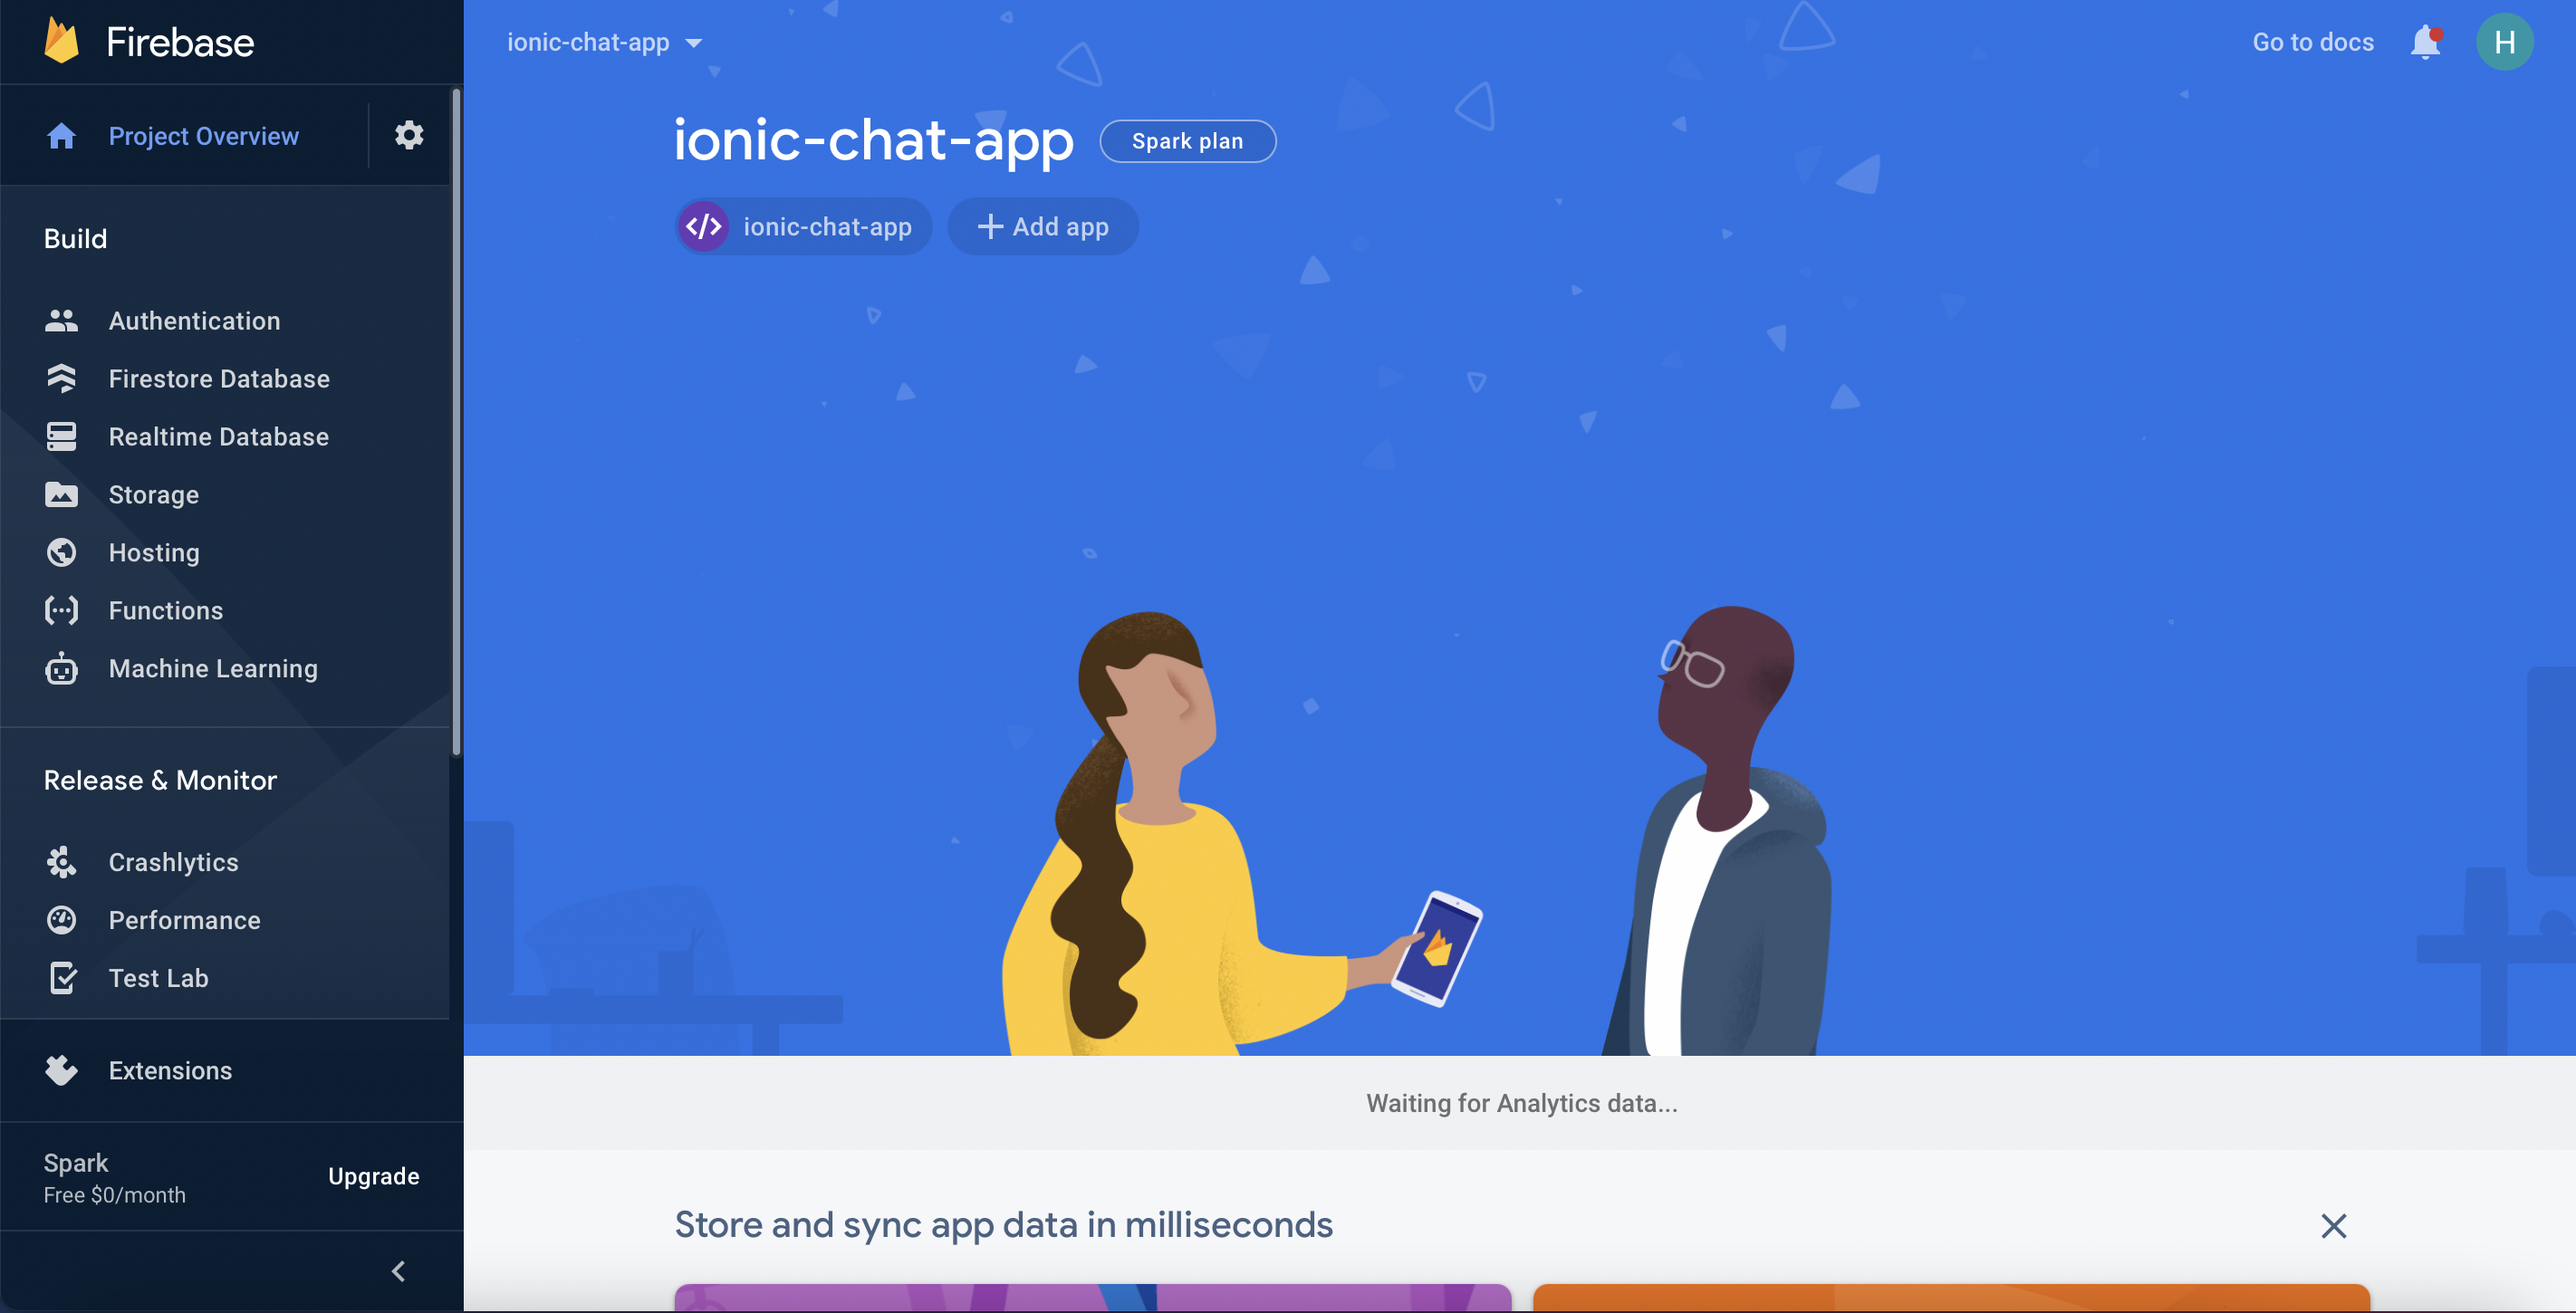Open Functions configuration
The width and height of the screenshot is (2576, 1313).
click(164, 611)
